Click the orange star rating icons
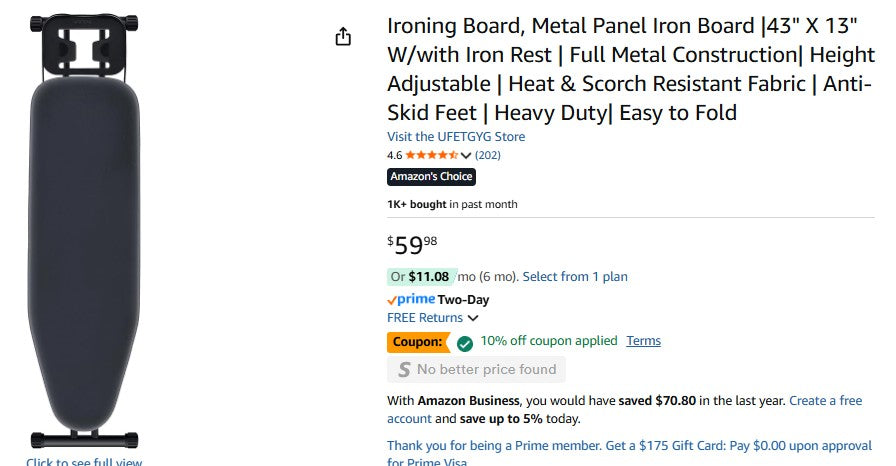This screenshot has height=466, width=896. 431,155
